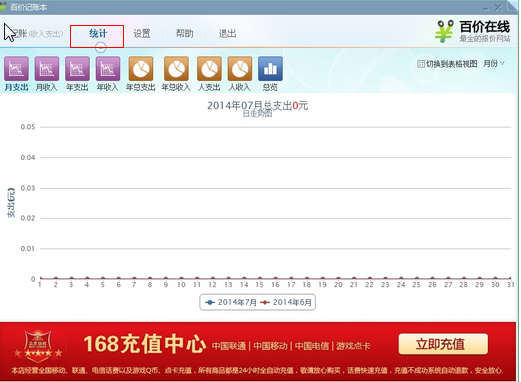Click the 退出 exit menu item
Viewport: 521px width, 382px height.
click(227, 34)
